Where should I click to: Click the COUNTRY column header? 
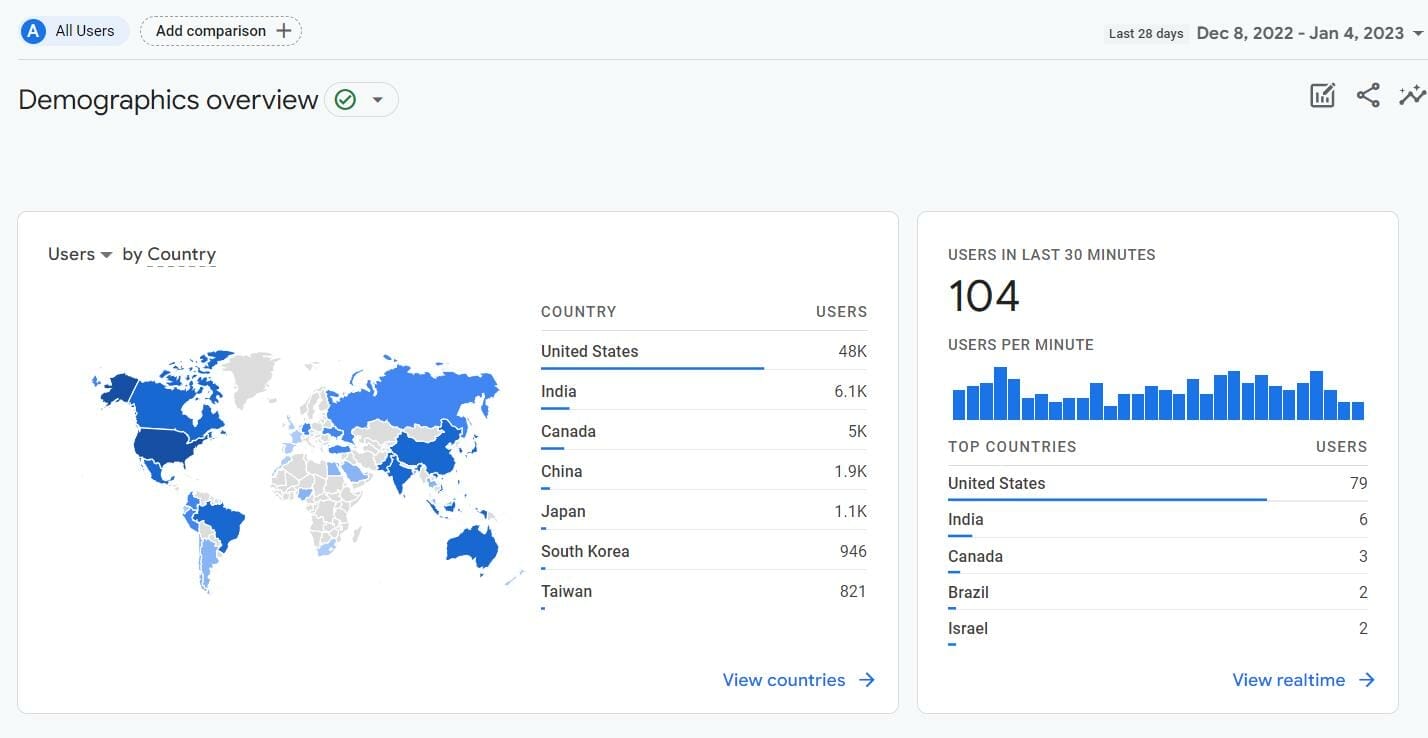tap(579, 311)
